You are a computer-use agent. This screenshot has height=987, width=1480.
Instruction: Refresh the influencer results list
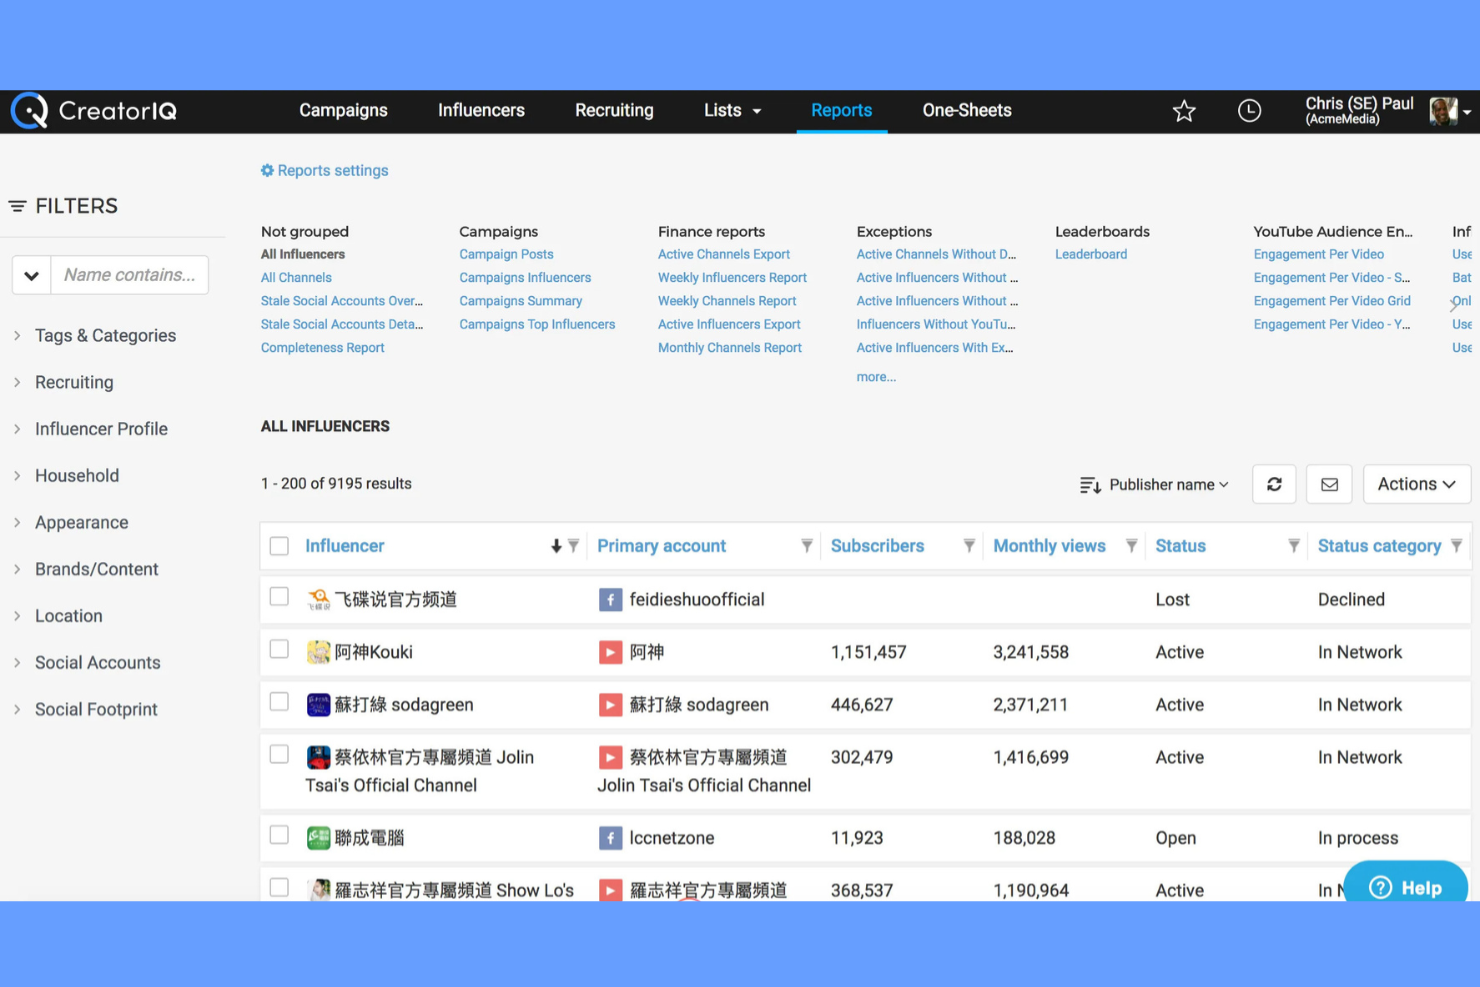pos(1273,484)
